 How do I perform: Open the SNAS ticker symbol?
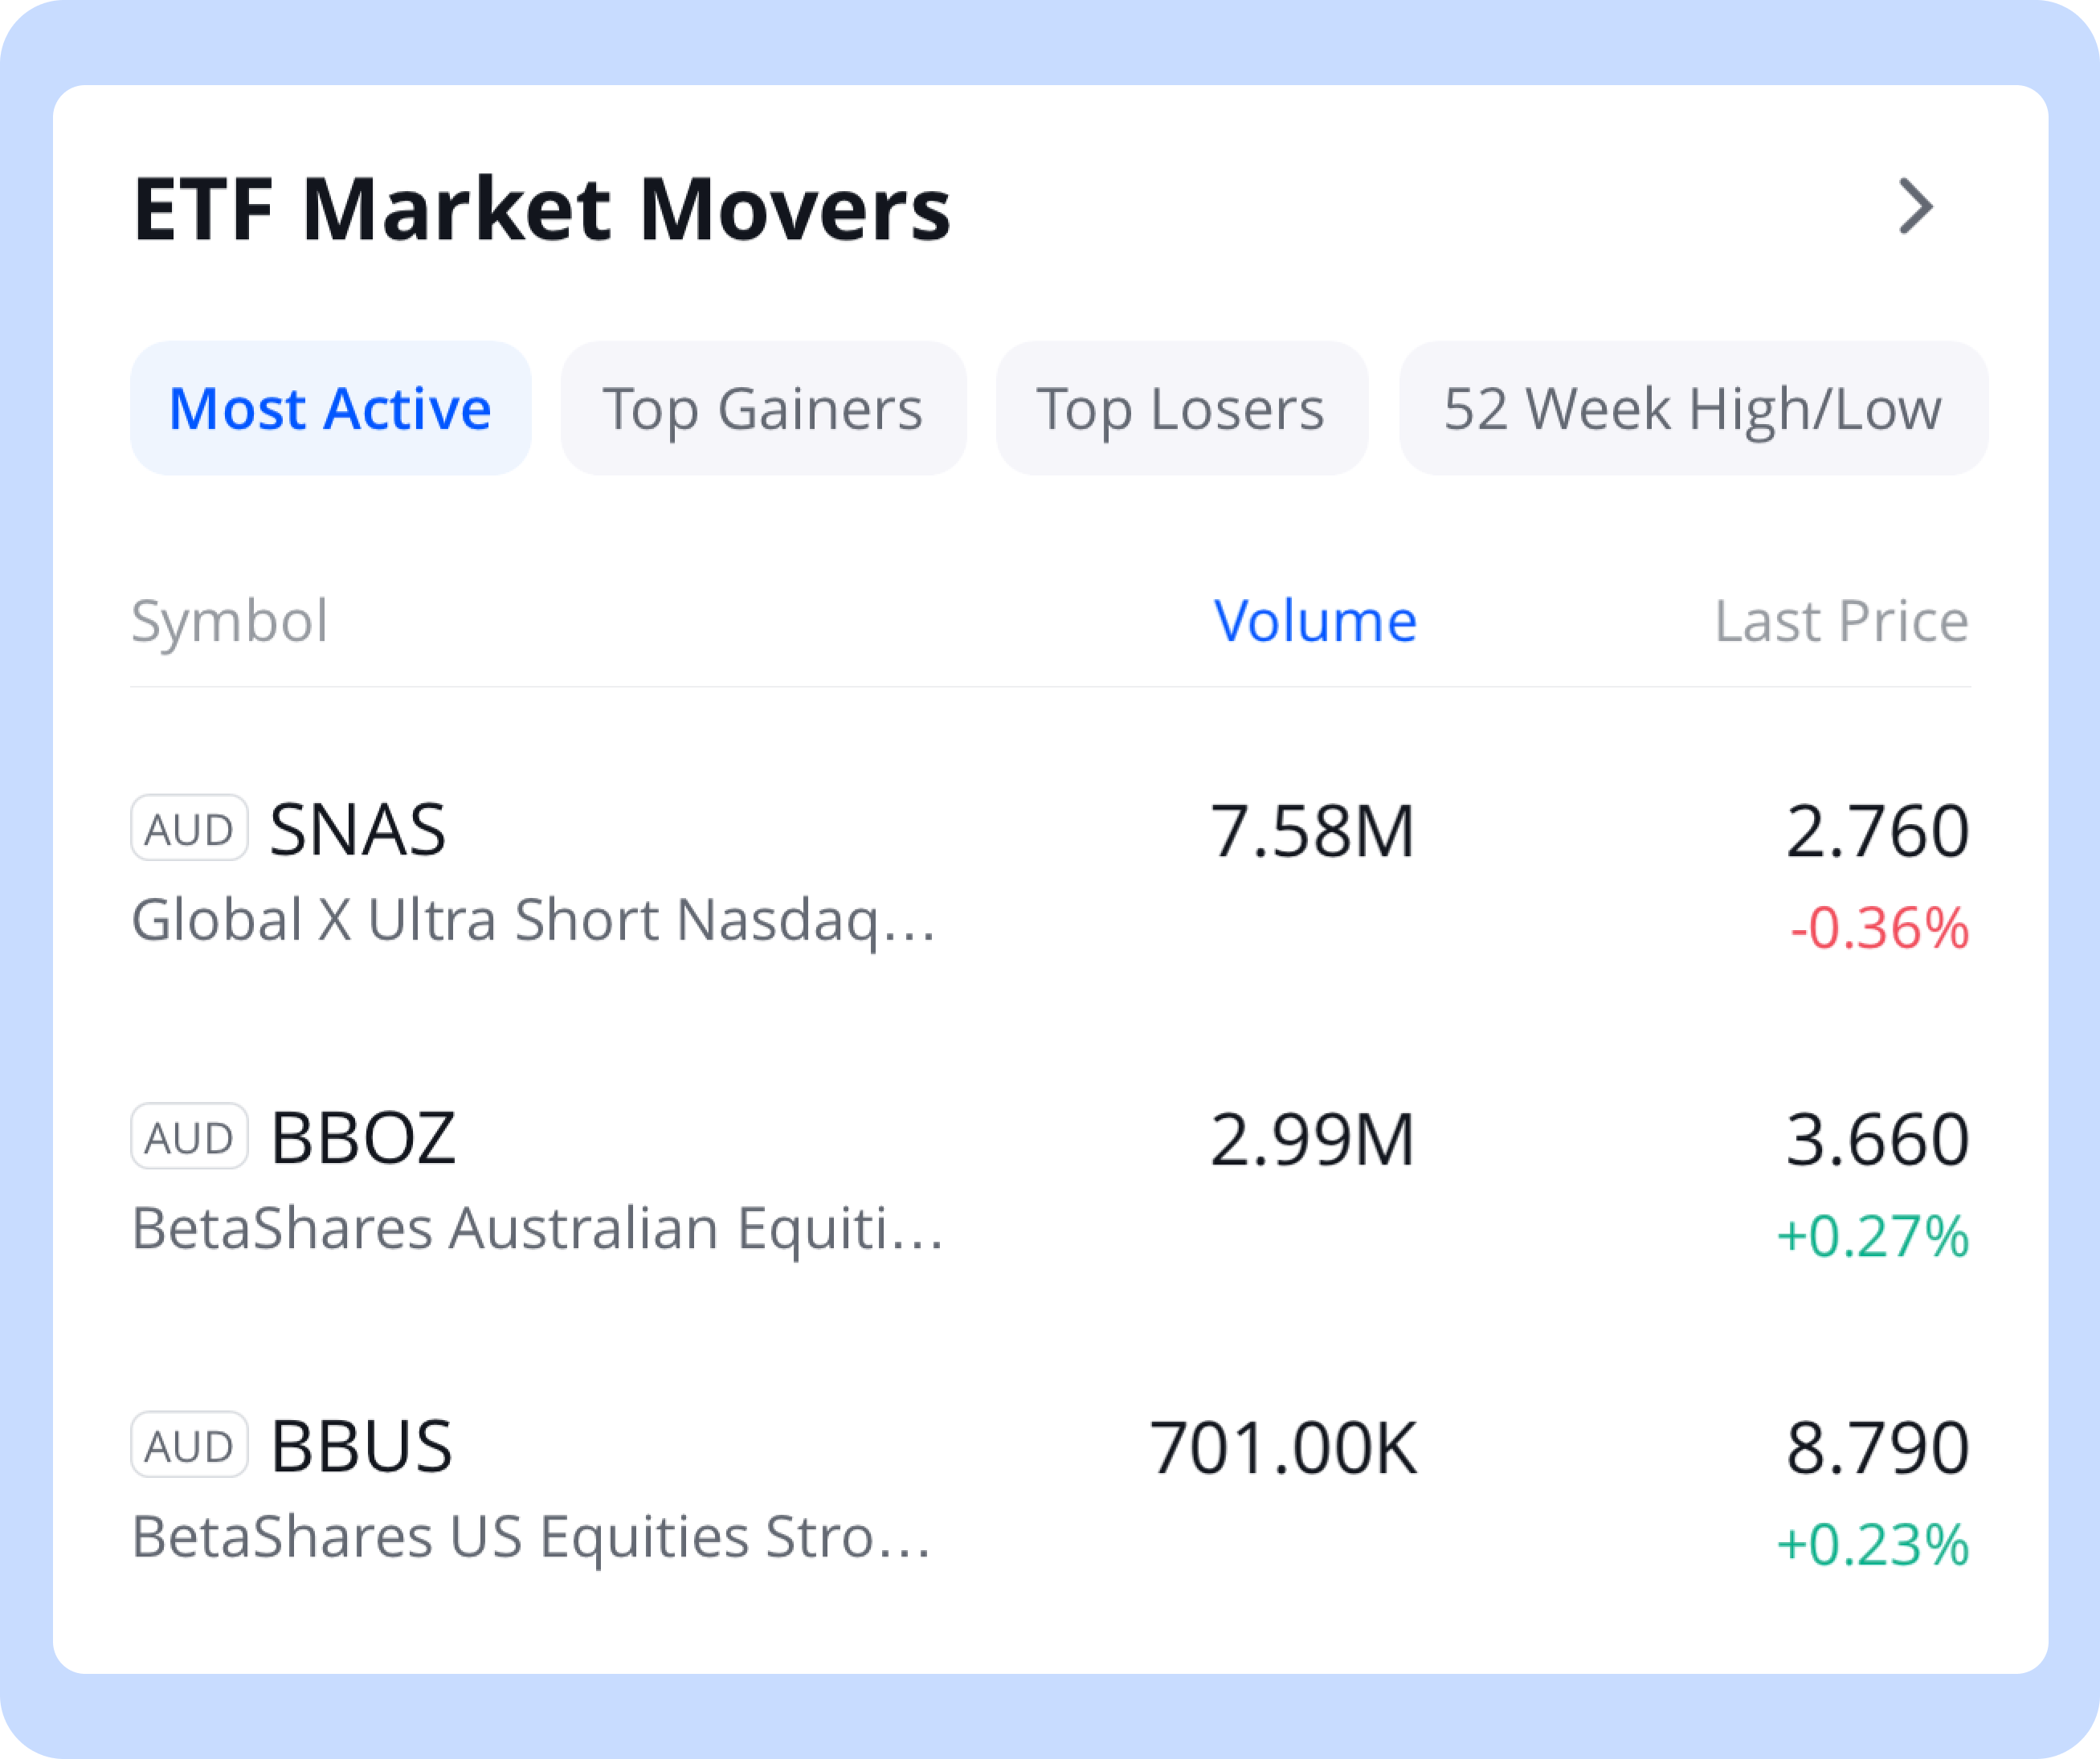(x=358, y=830)
